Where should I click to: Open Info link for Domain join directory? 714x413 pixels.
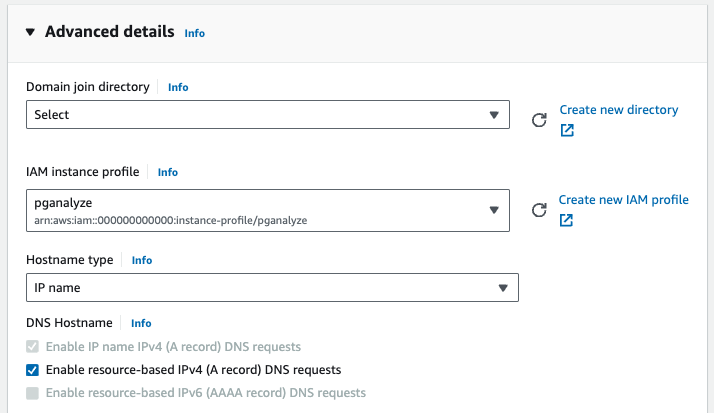178,87
